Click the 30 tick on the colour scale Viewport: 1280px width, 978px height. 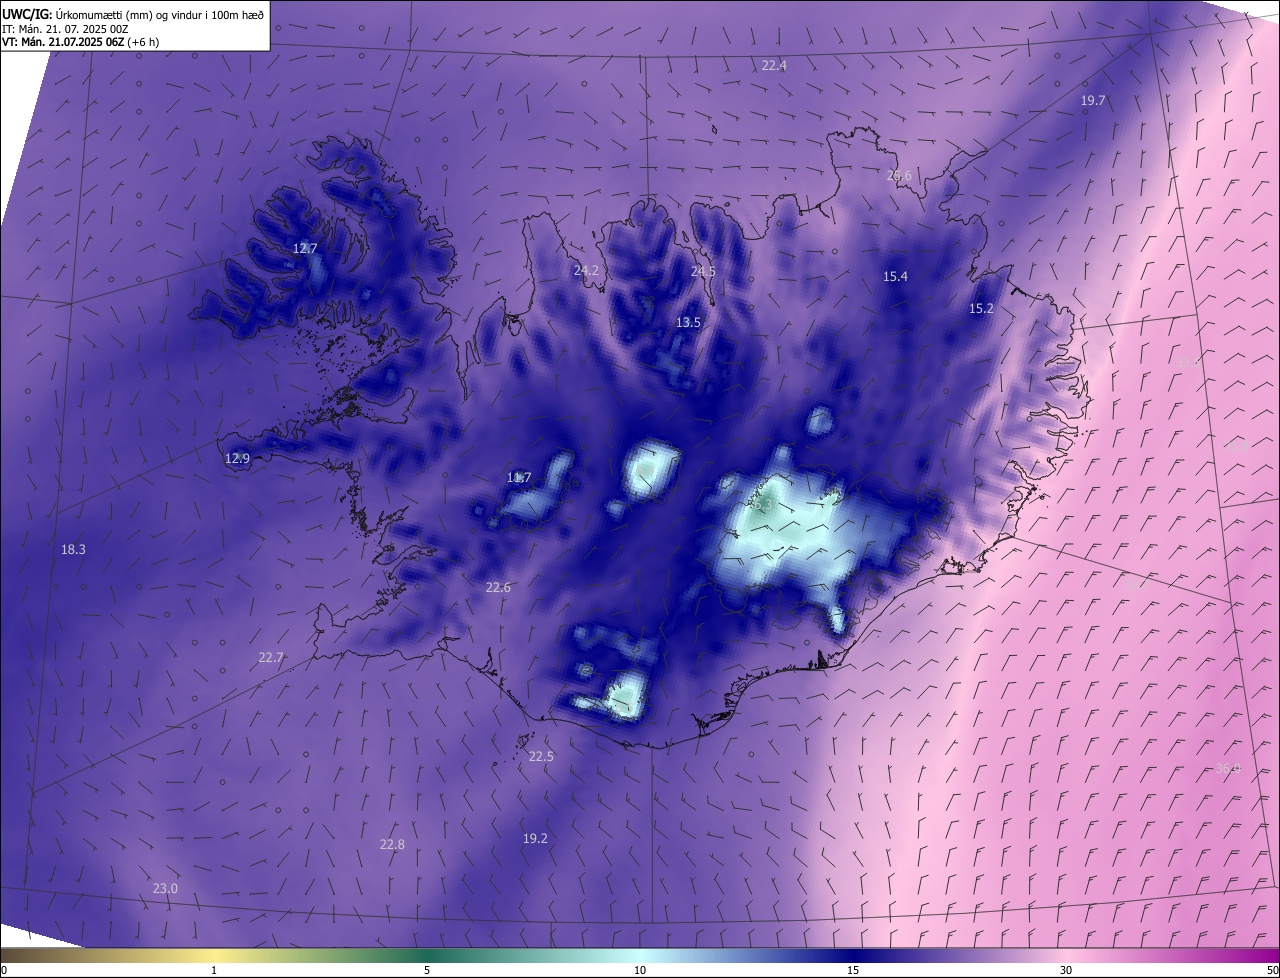point(1066,970)
